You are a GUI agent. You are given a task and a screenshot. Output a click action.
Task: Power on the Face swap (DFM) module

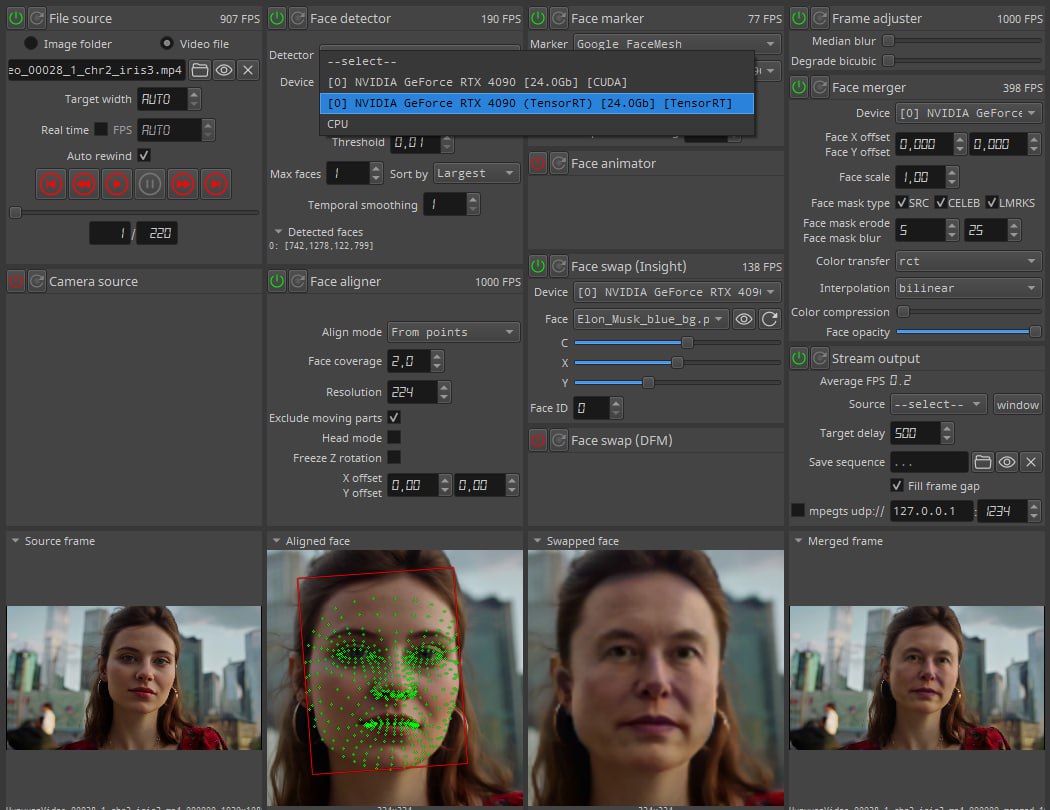tap(538, 440)
